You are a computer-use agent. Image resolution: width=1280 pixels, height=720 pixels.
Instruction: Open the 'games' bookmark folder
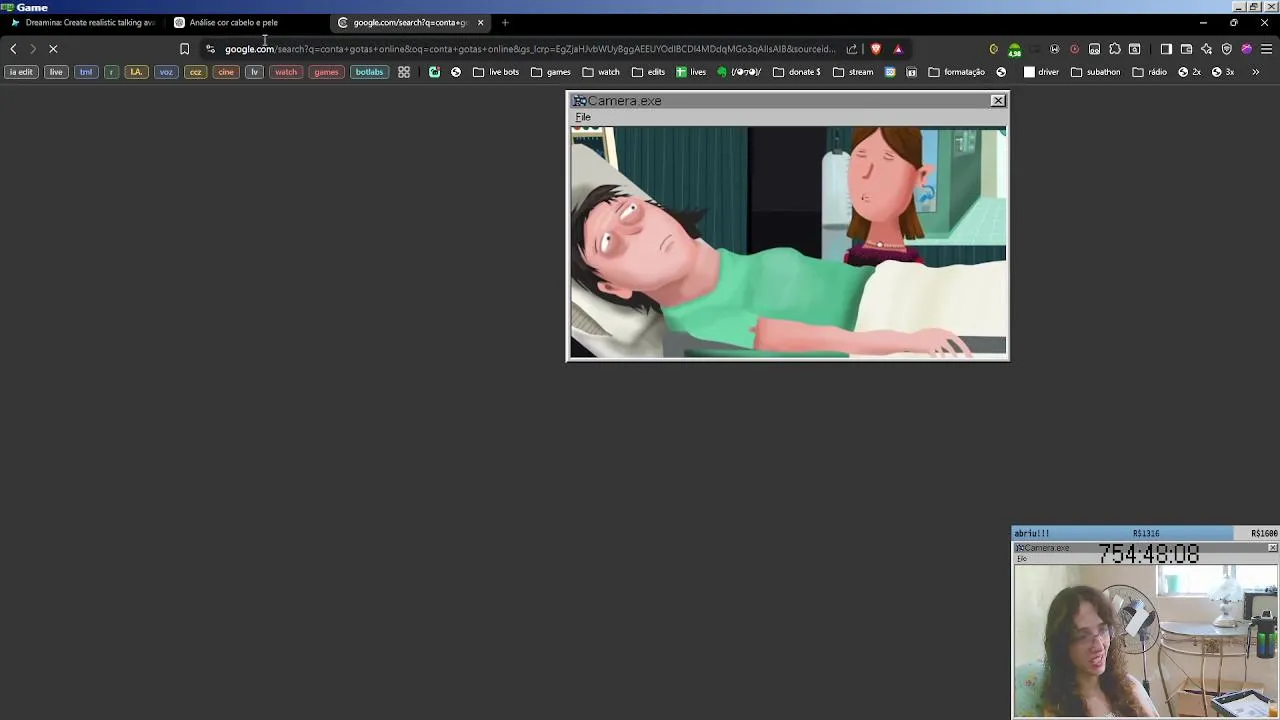pos(551,72)
